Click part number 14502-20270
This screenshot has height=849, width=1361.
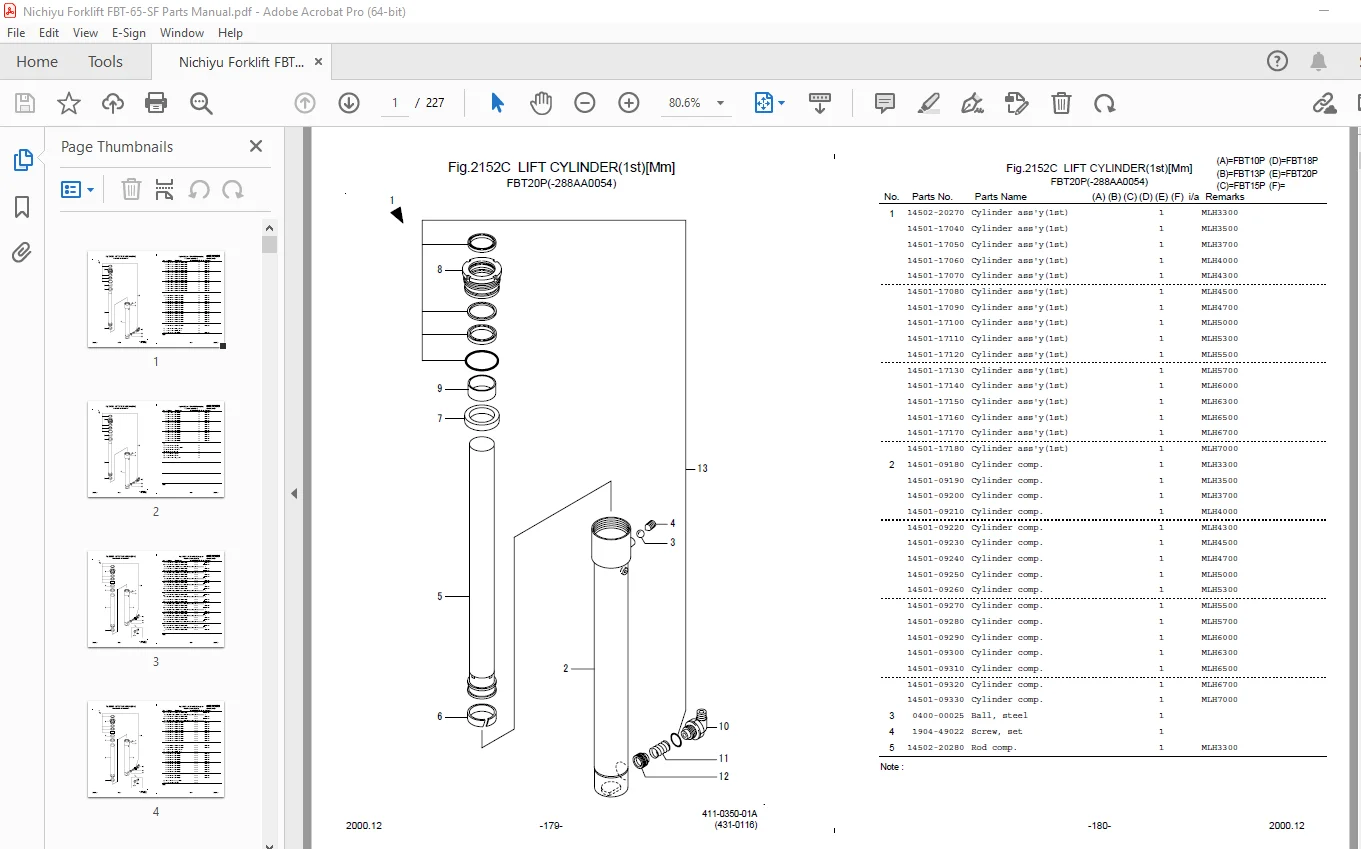(x=935, y=212)
